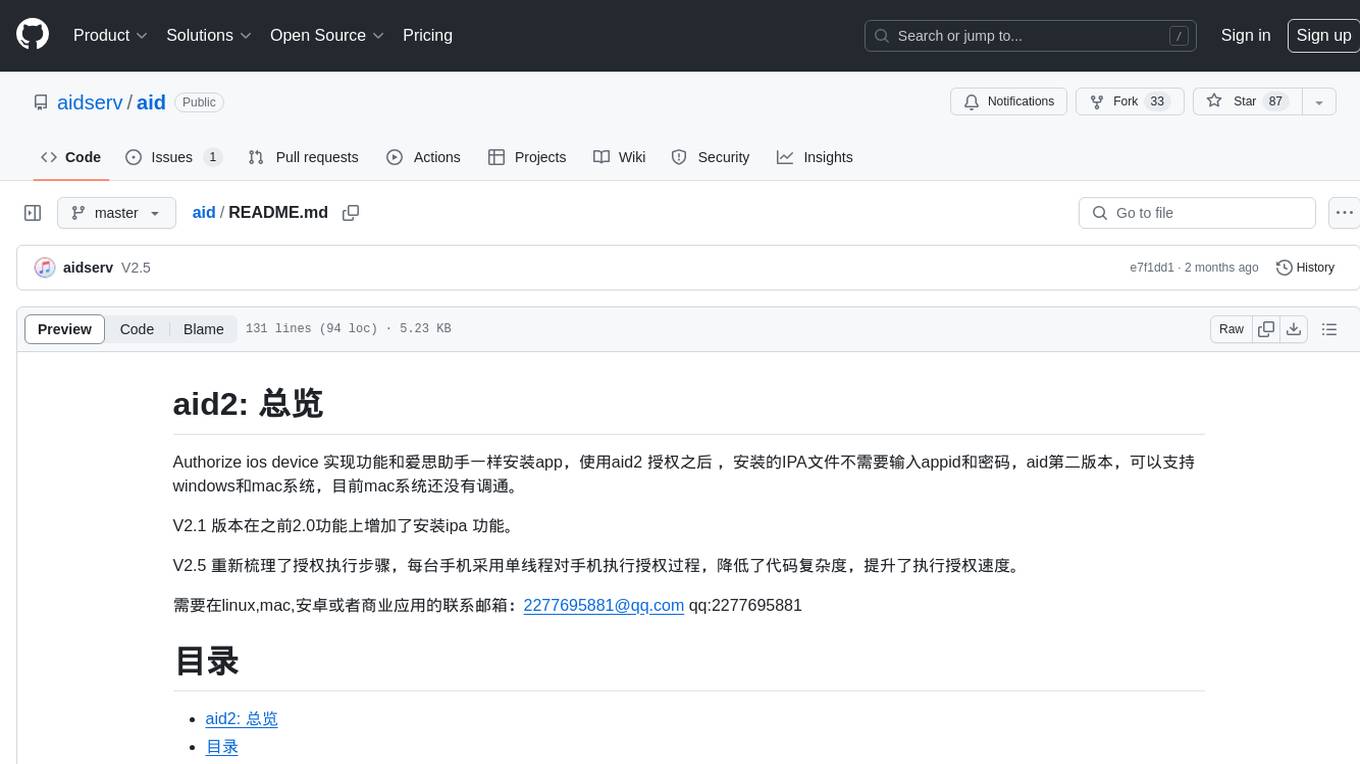
Task: Open the Wiki tab
Action: pyautogui.click(x=619, y=157)
